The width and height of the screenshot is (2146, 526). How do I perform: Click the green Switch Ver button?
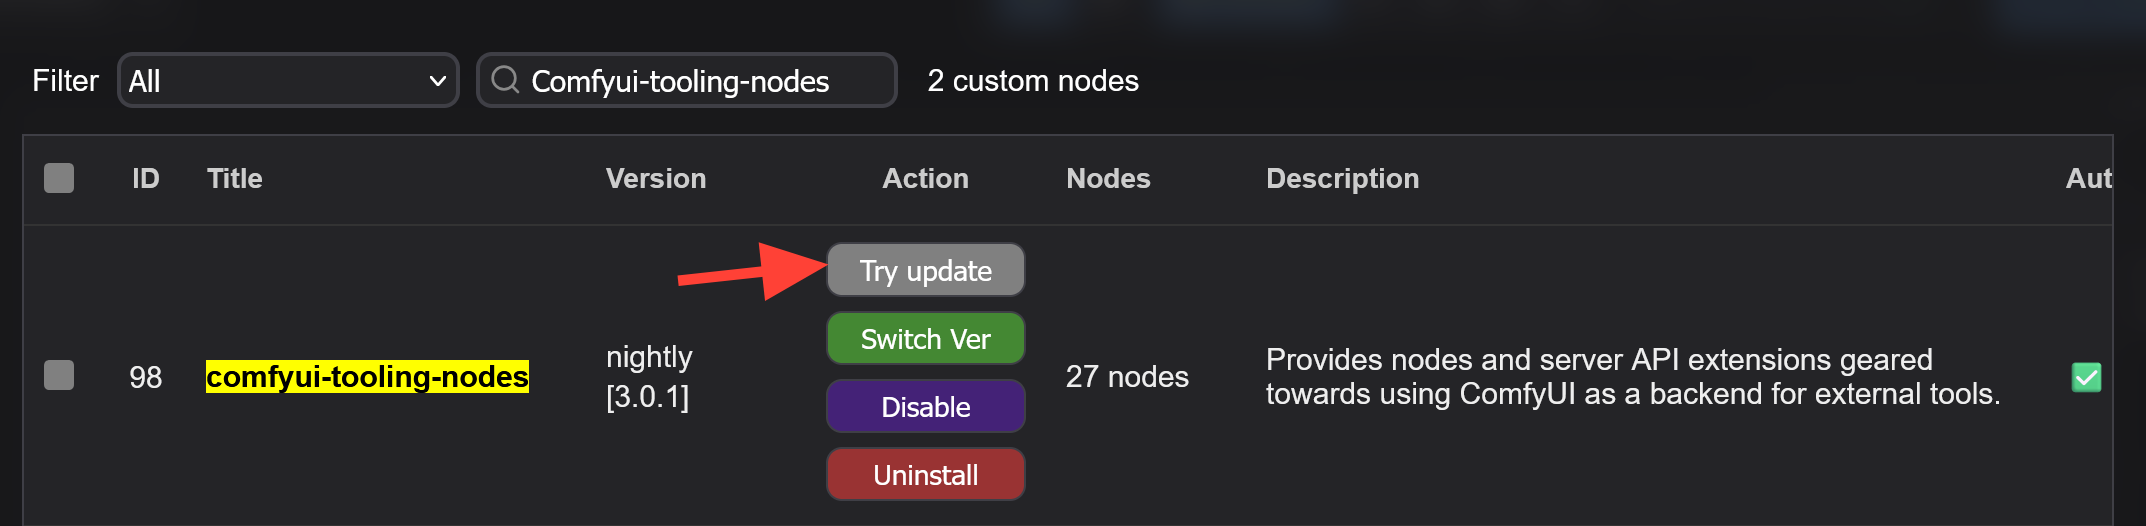pyautogui.click(x=925, y=339)
